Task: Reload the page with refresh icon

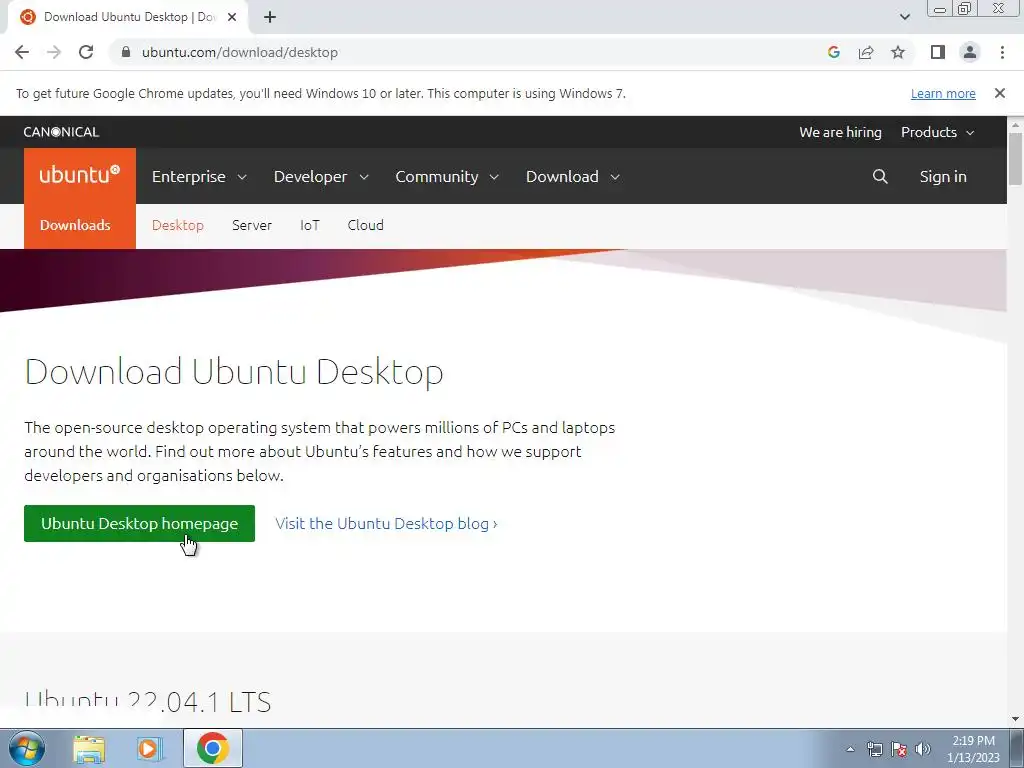Action: coord(86,52)
